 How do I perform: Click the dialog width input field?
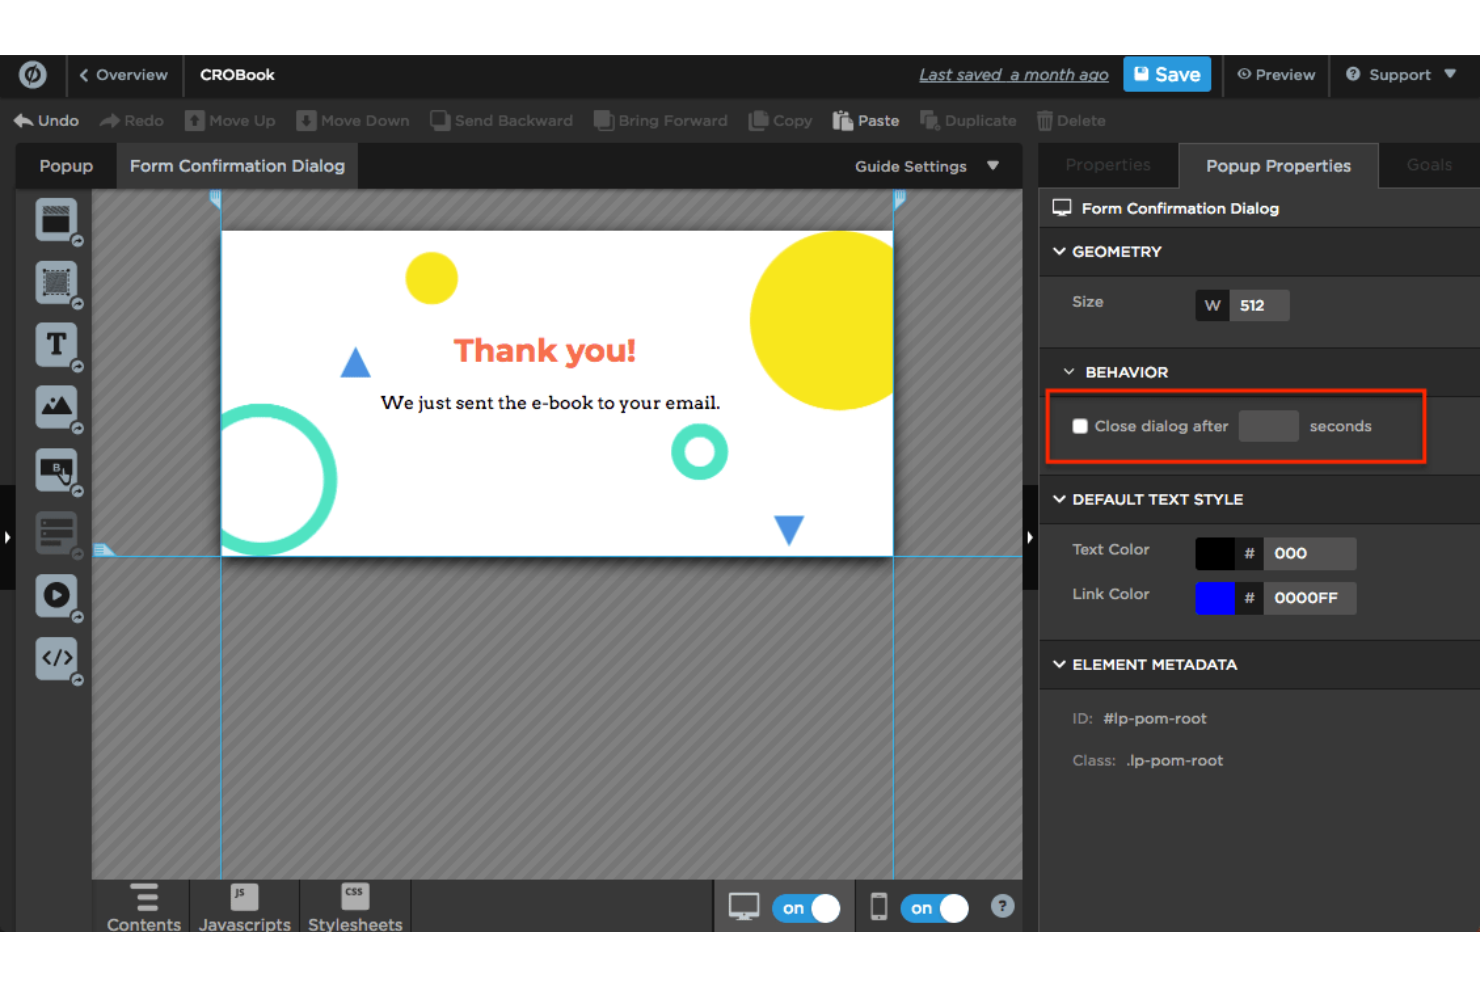(1259, 305)
